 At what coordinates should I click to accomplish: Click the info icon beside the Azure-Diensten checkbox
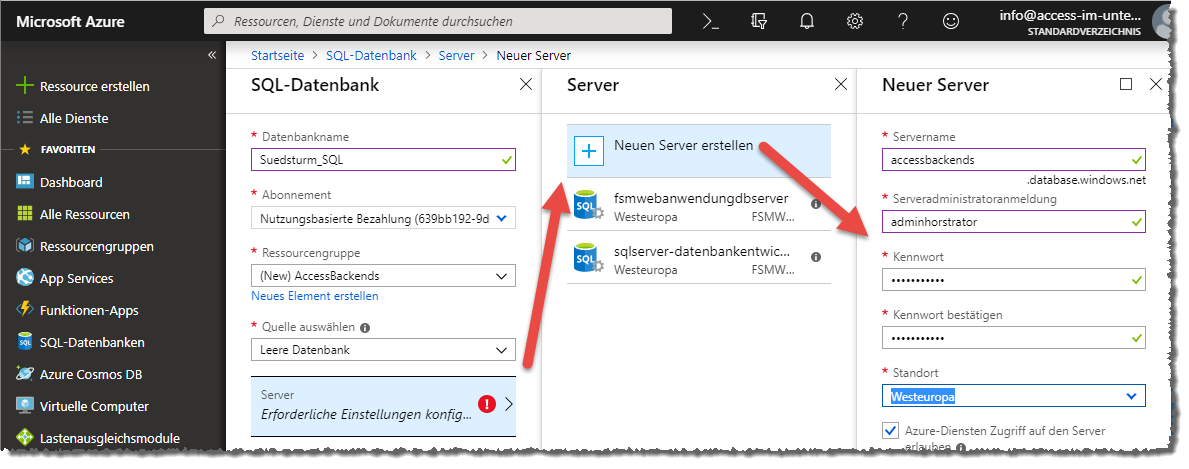[961, 448]
